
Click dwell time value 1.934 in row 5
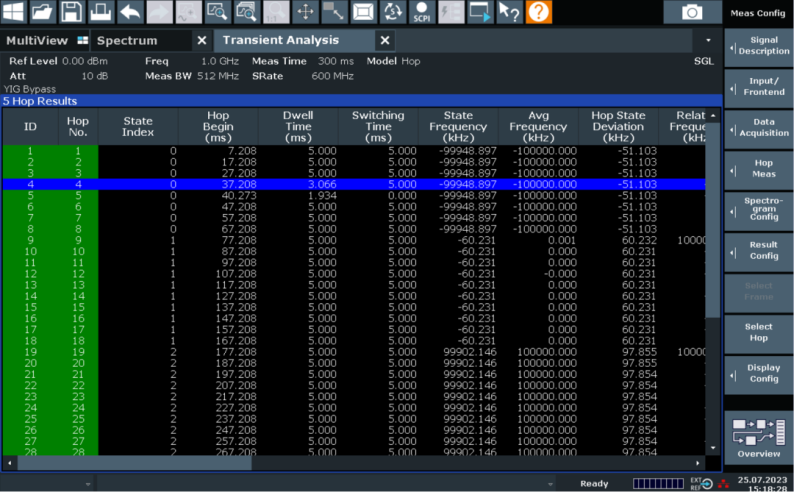(x=322, y=195)
